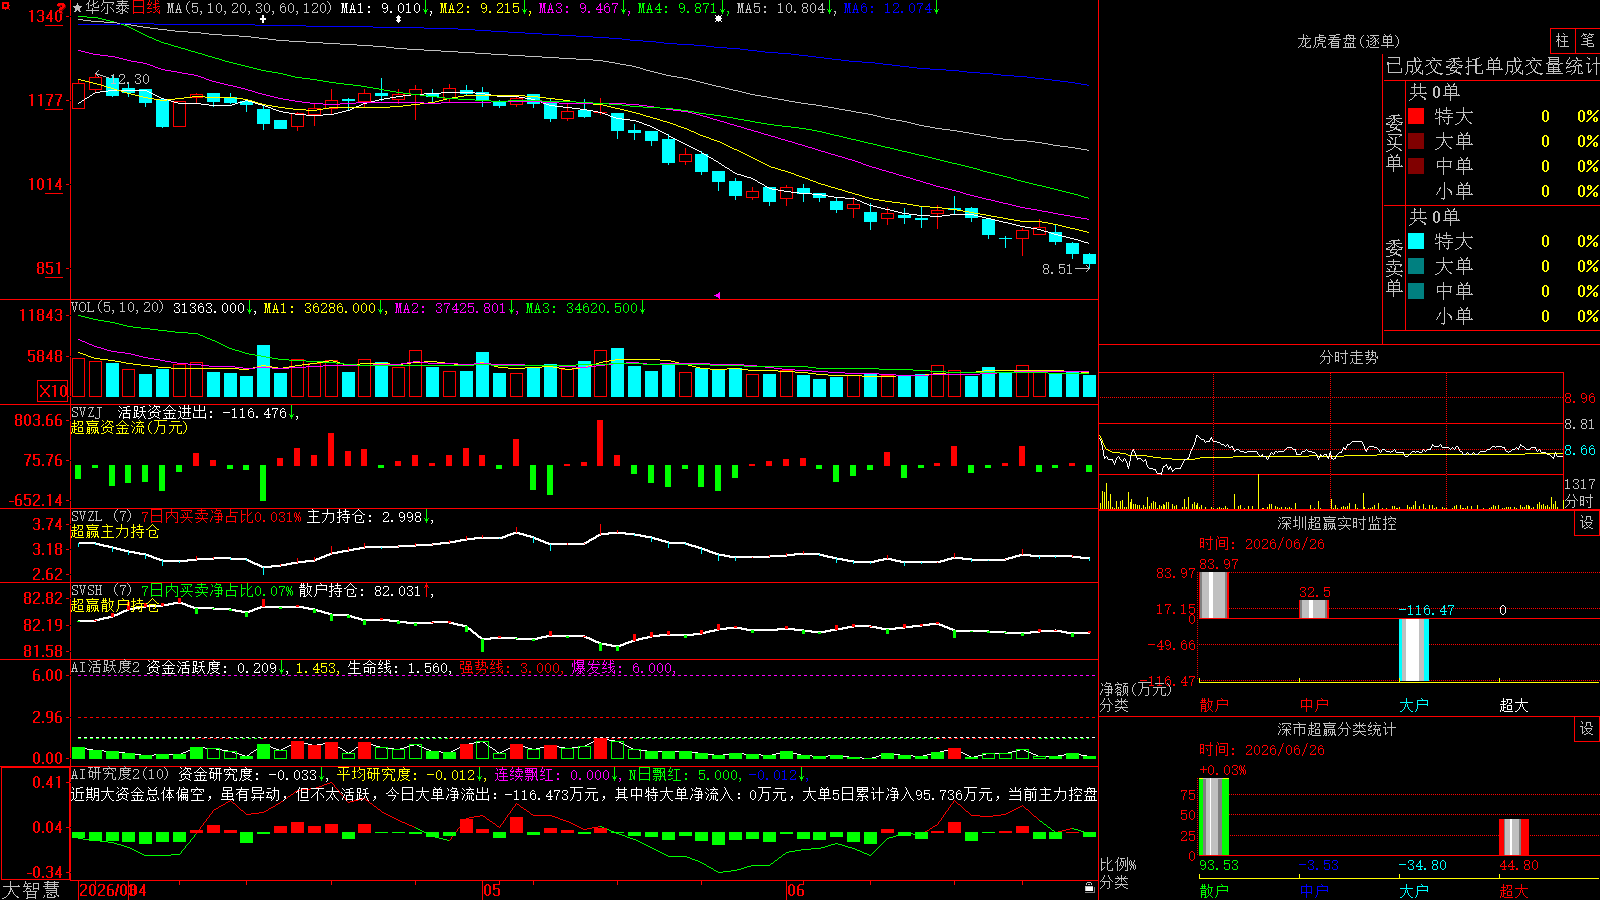The height and width of the screenshot is (900, 1600).
Task: Click the 93.53 value under 散户 ratio bar
Action: [x=1218, y=865]
